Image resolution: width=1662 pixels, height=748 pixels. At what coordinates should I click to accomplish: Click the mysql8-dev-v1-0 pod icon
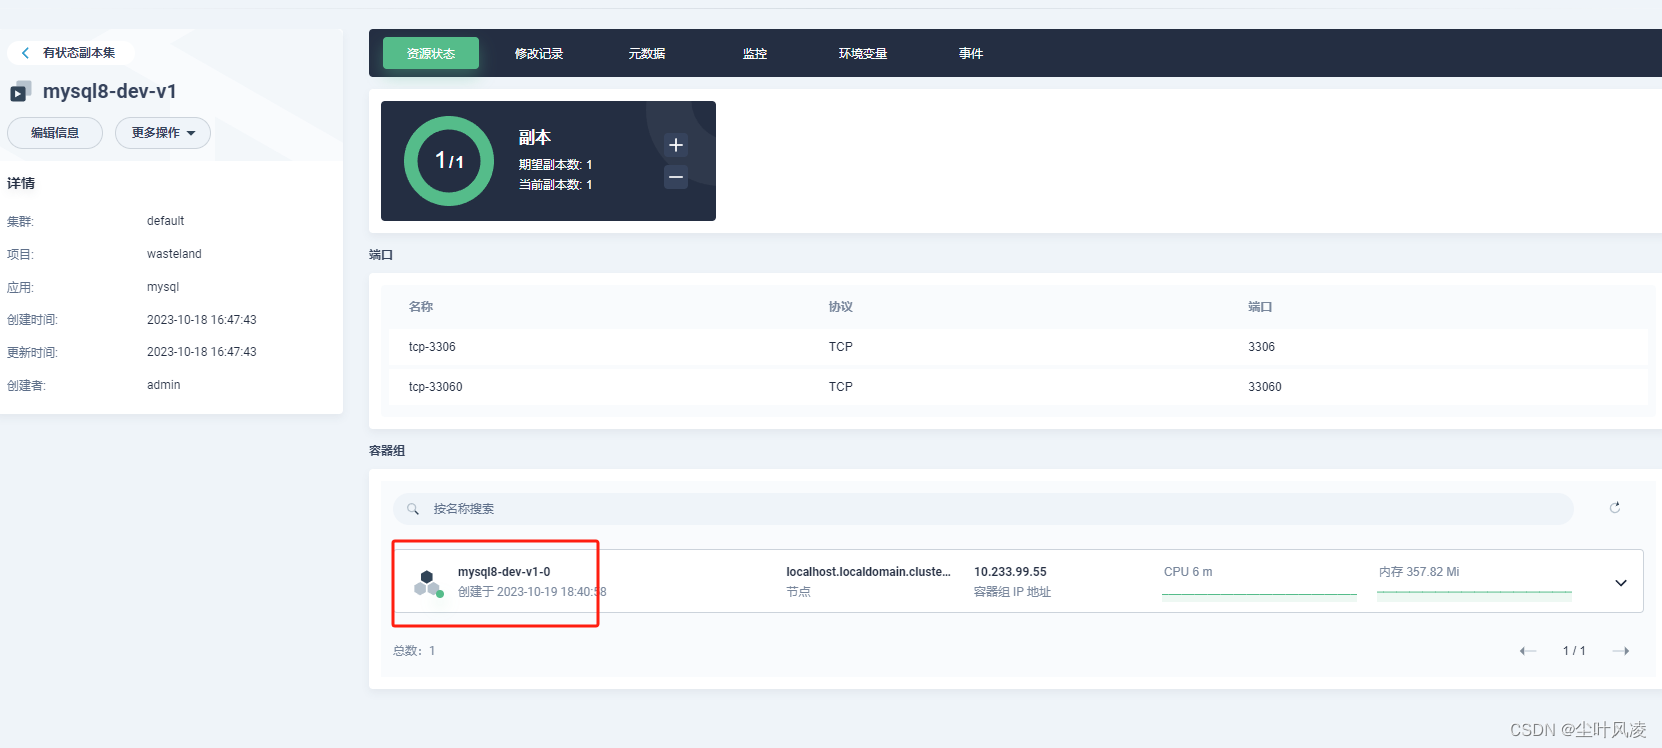(x=428, y=583)
